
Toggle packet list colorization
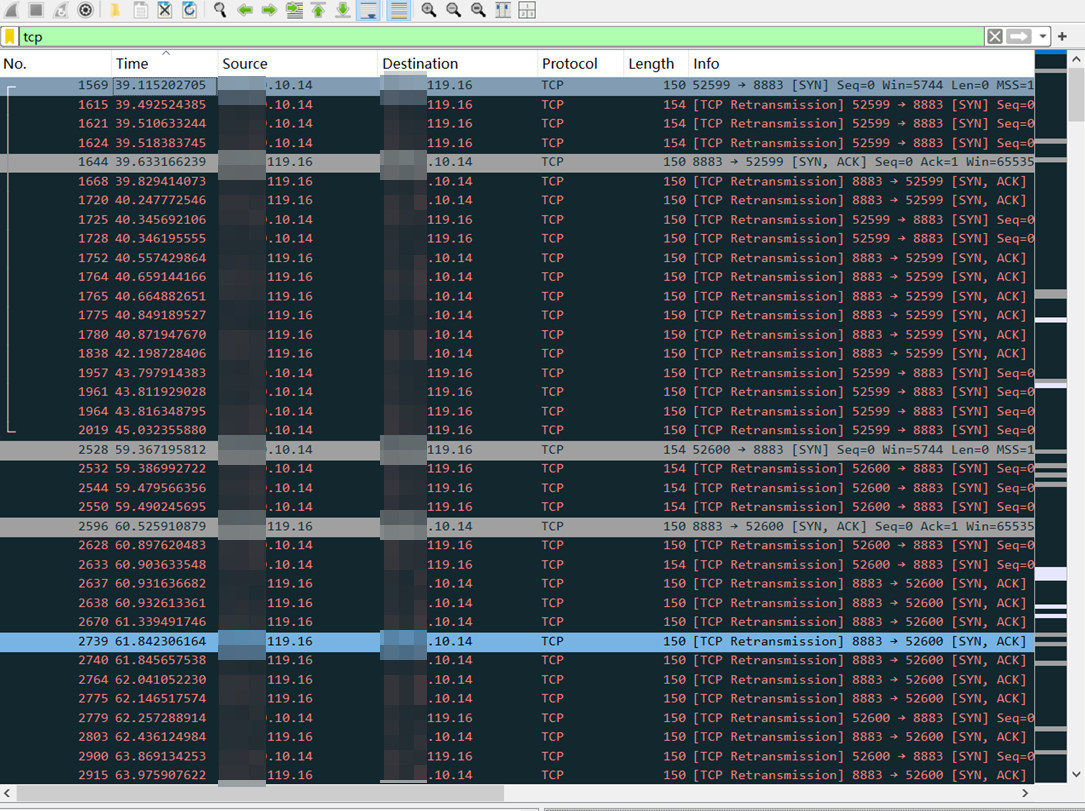coord(397,10)
